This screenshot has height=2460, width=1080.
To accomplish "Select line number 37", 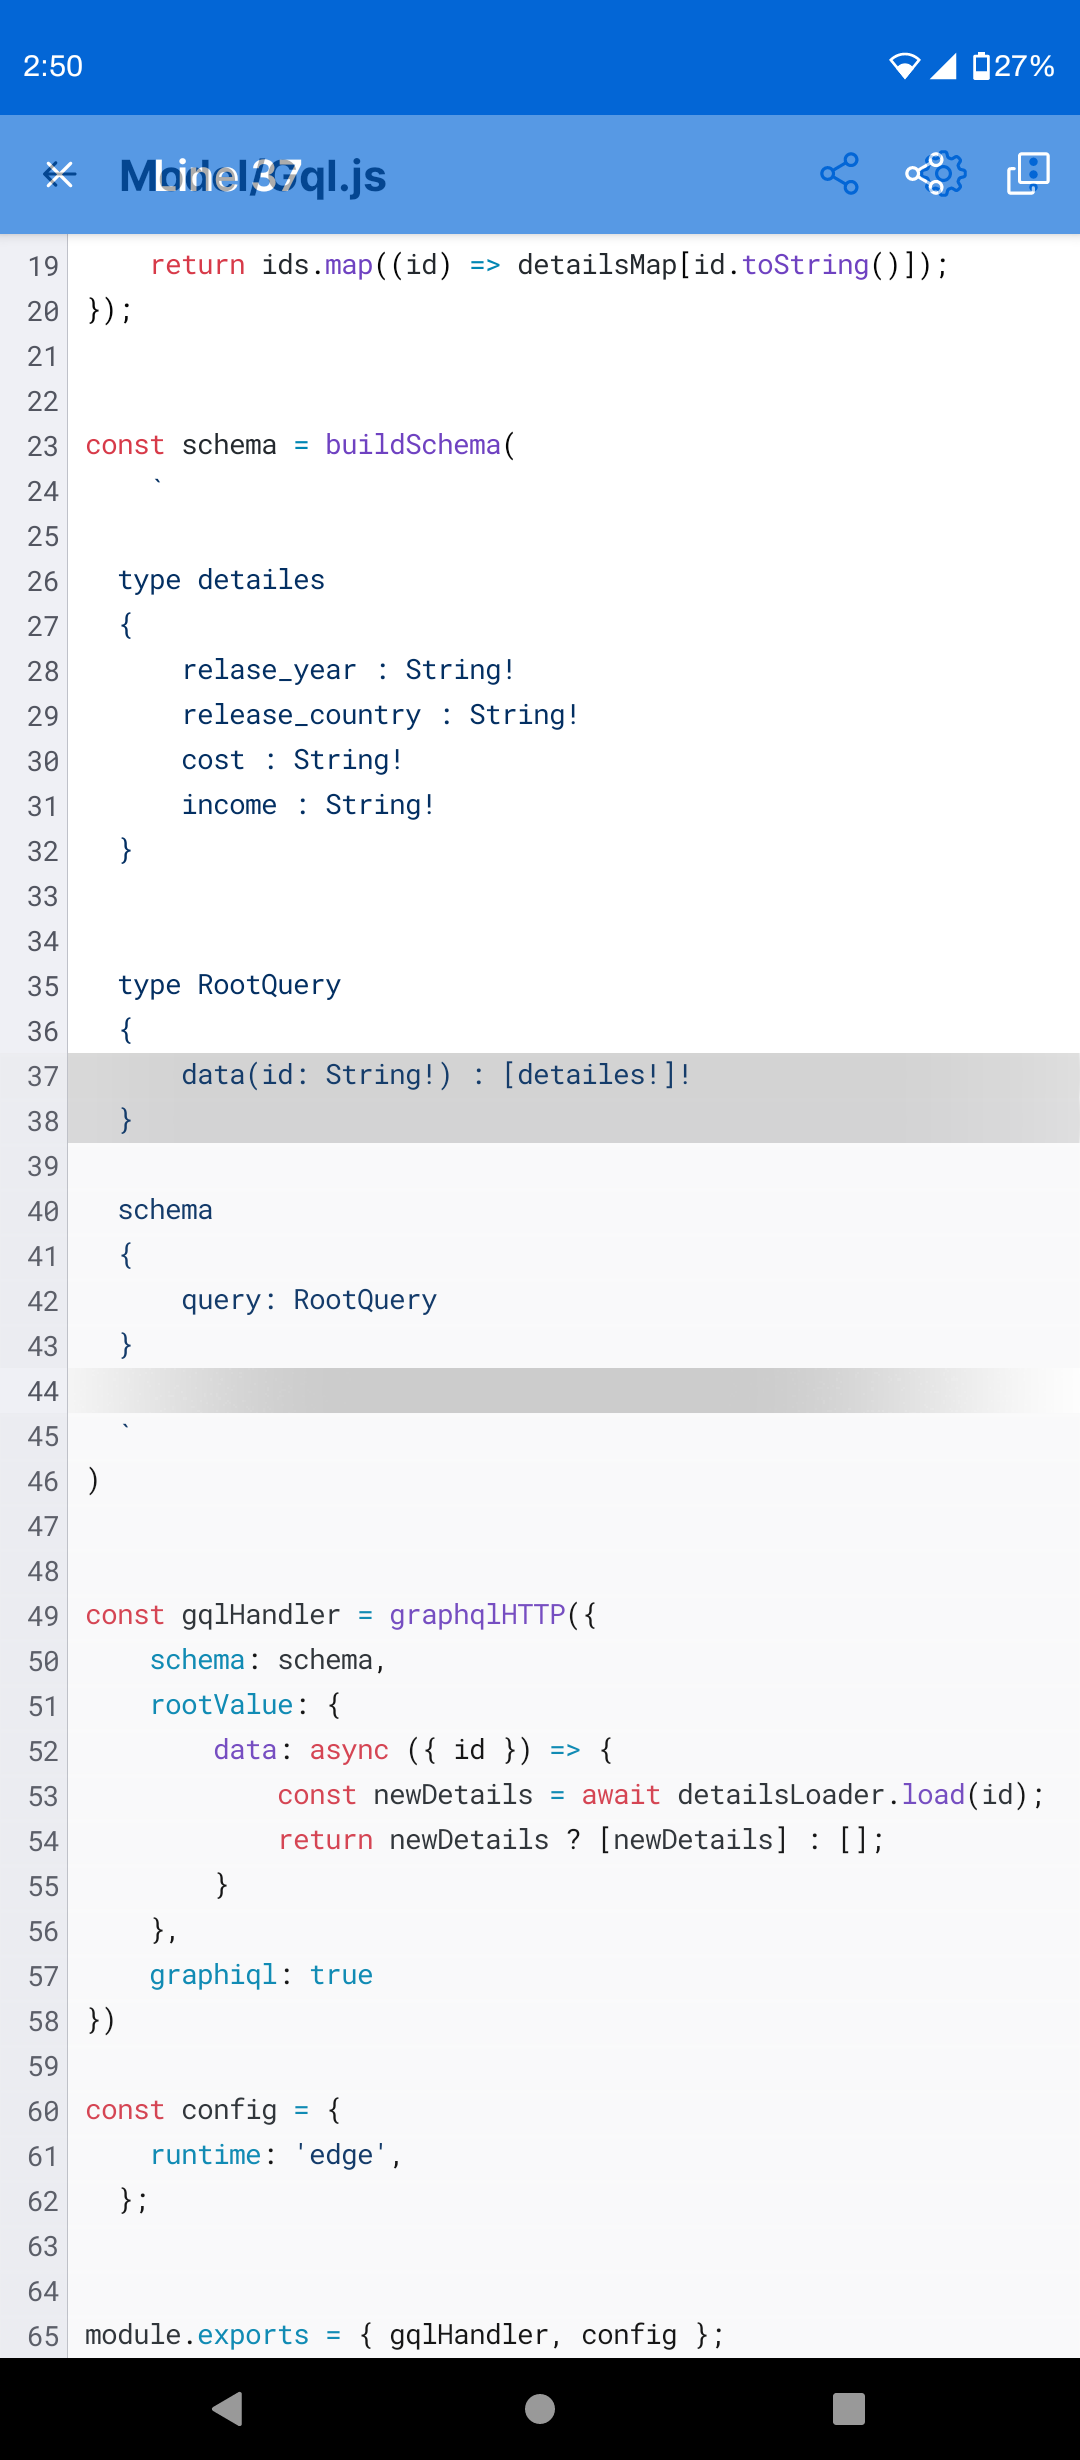I will (43, 1076).
